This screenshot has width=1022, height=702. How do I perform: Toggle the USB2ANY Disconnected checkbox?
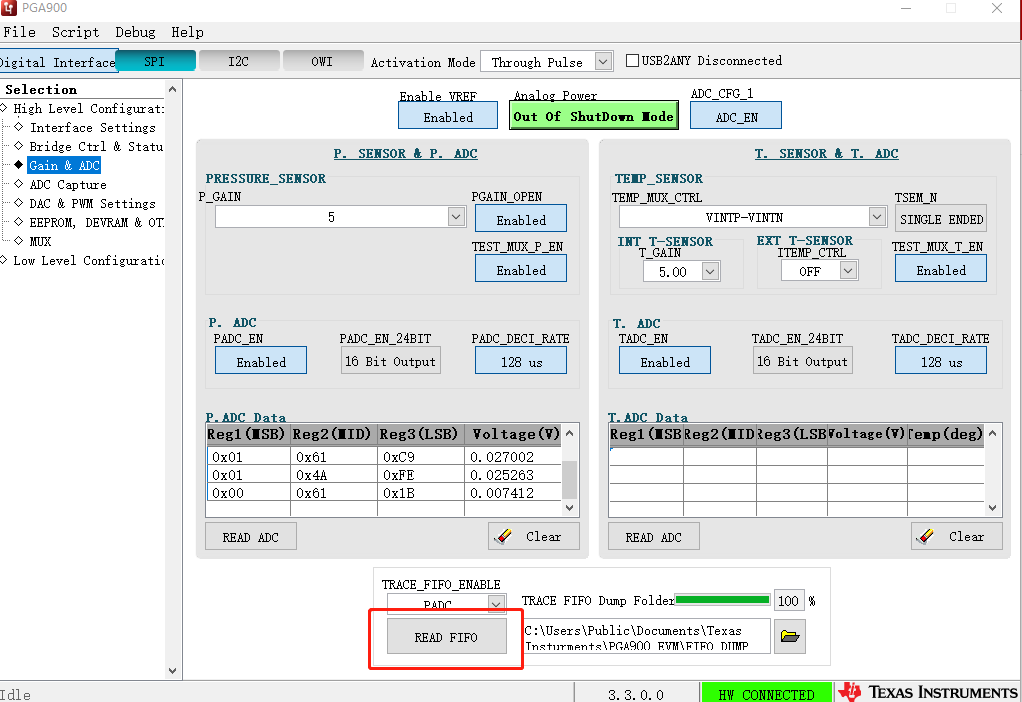[632, 61]
